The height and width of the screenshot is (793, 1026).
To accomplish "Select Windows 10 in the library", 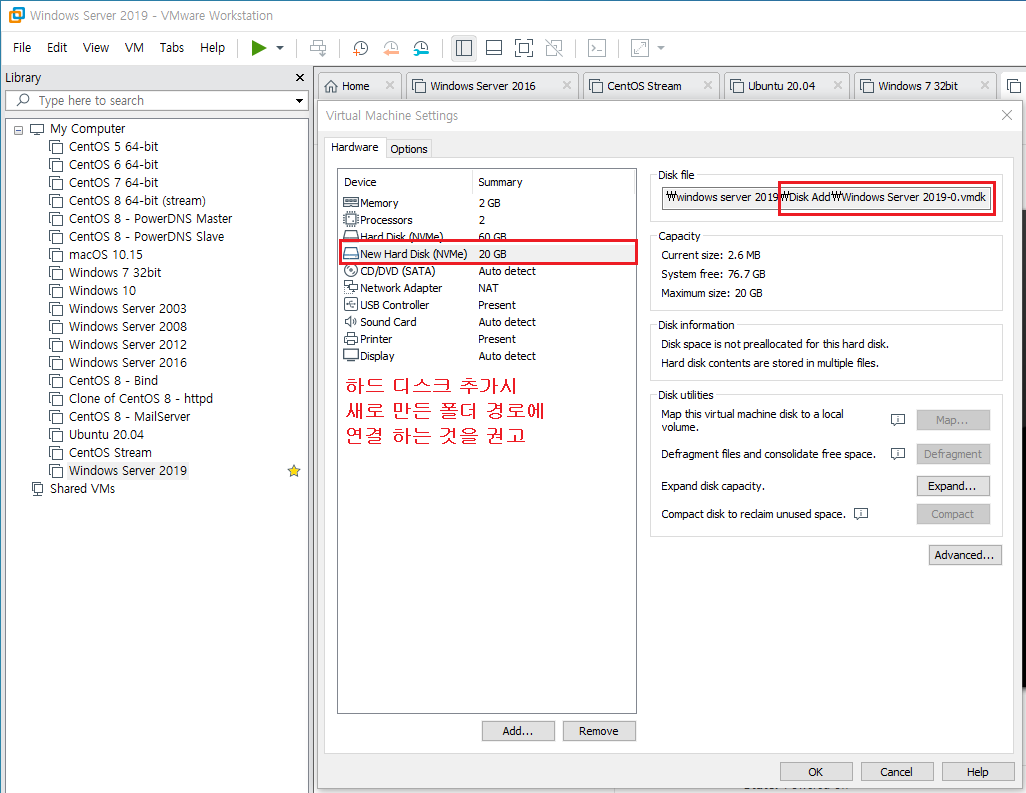I will click(x=102, y=291).
